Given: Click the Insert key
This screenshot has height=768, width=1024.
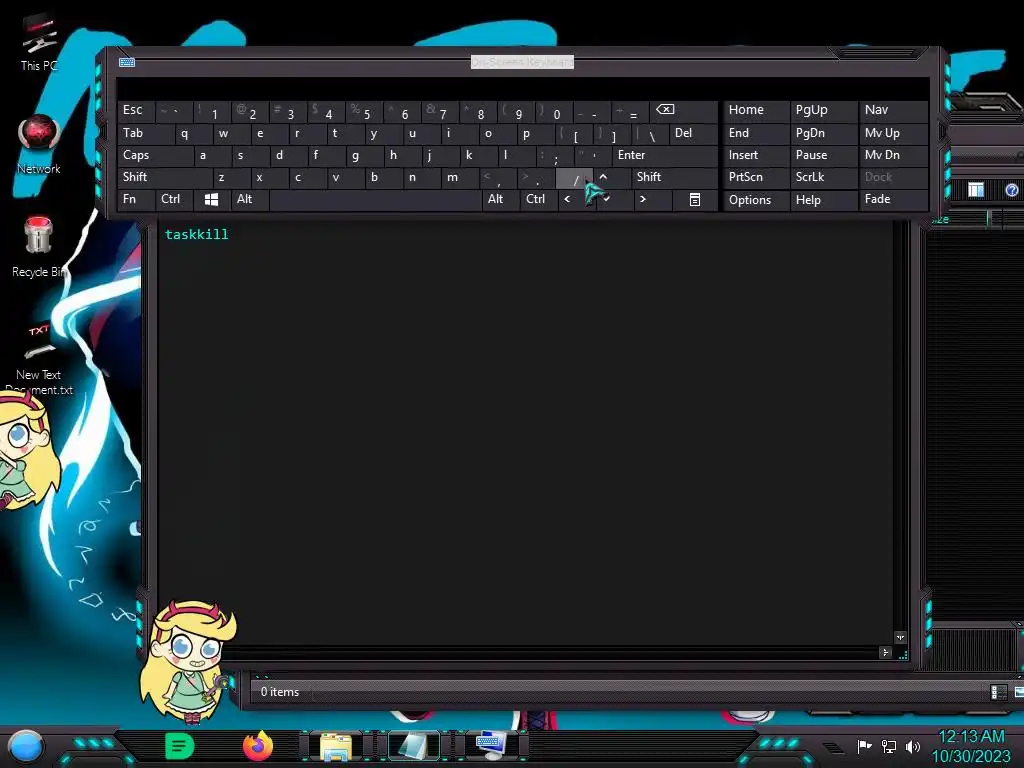Looking at the screenshot, I should [756, 155].
